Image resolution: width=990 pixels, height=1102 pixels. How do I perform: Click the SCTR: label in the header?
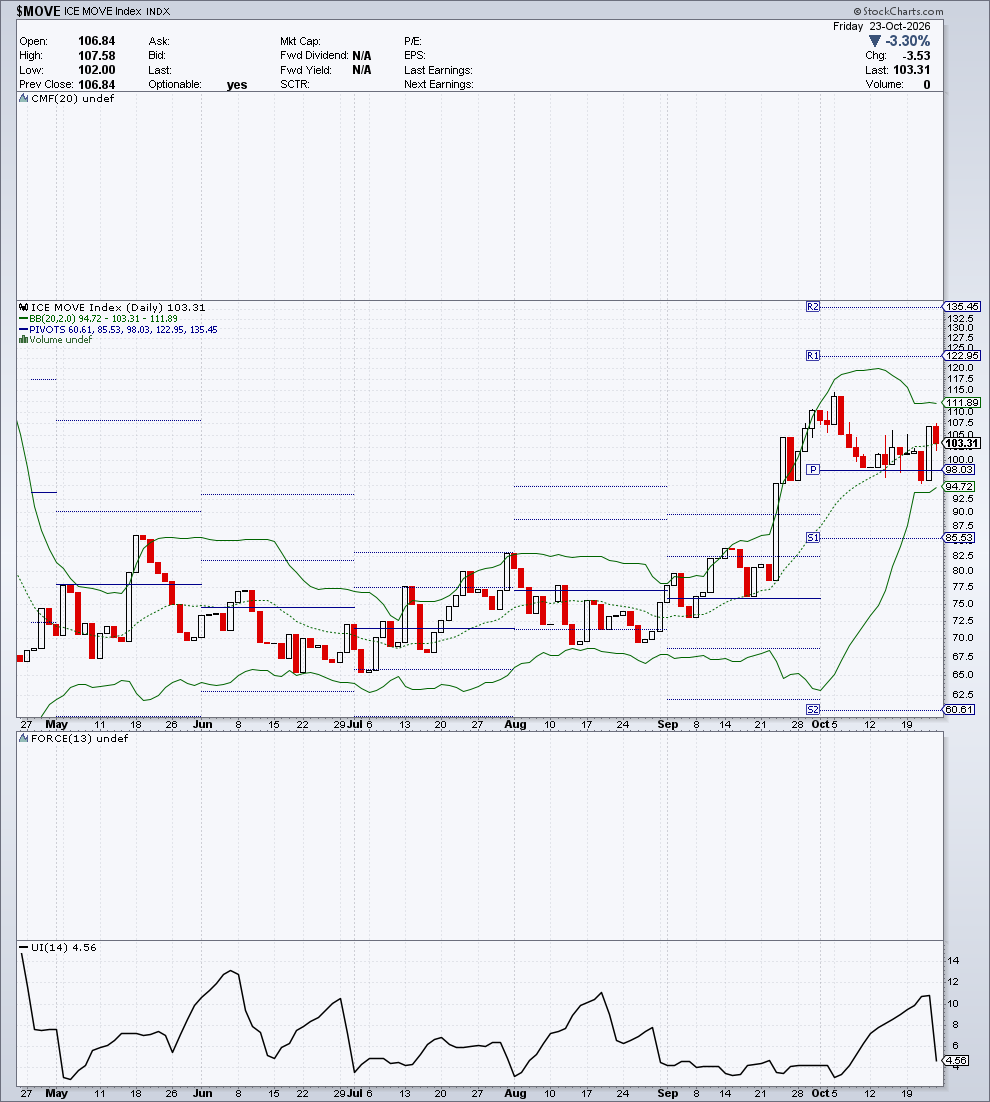(x=295, y=84)
